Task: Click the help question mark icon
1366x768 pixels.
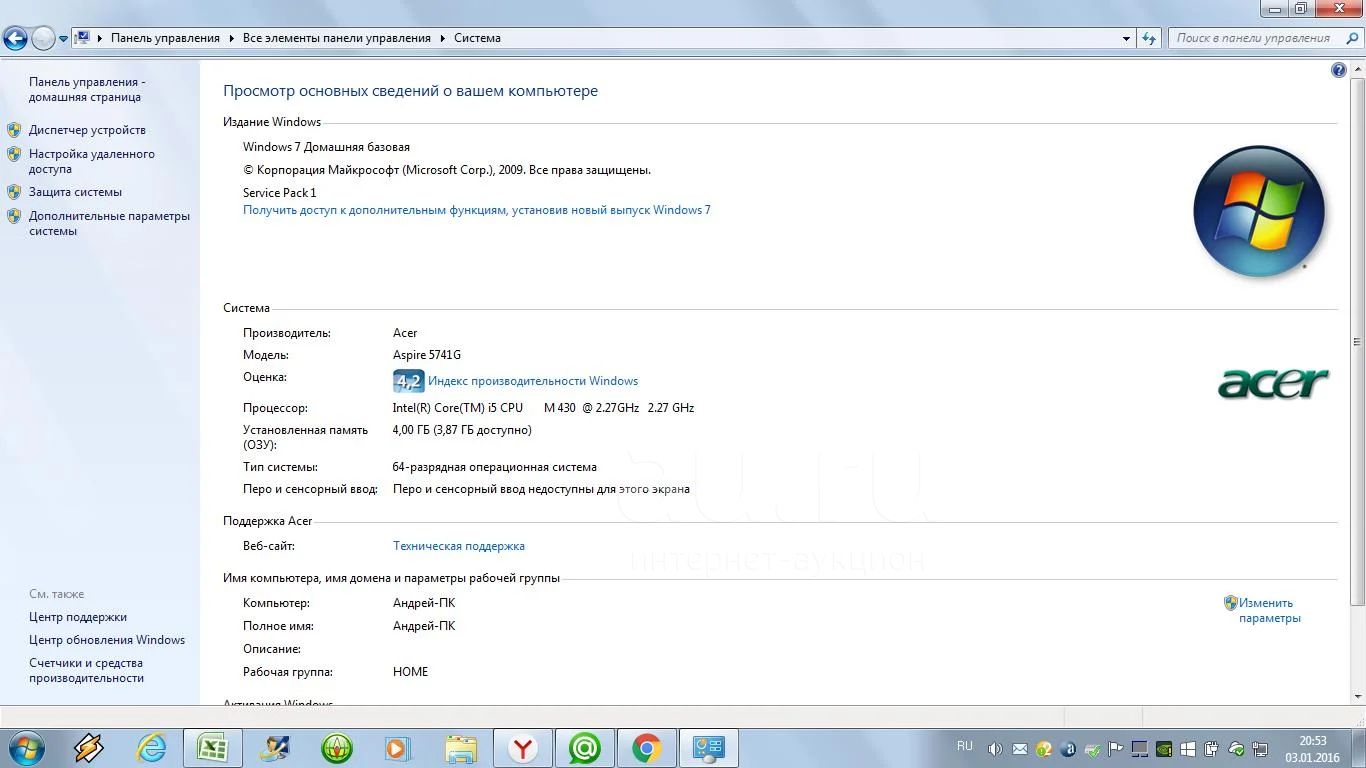Action: point(1339,70)
